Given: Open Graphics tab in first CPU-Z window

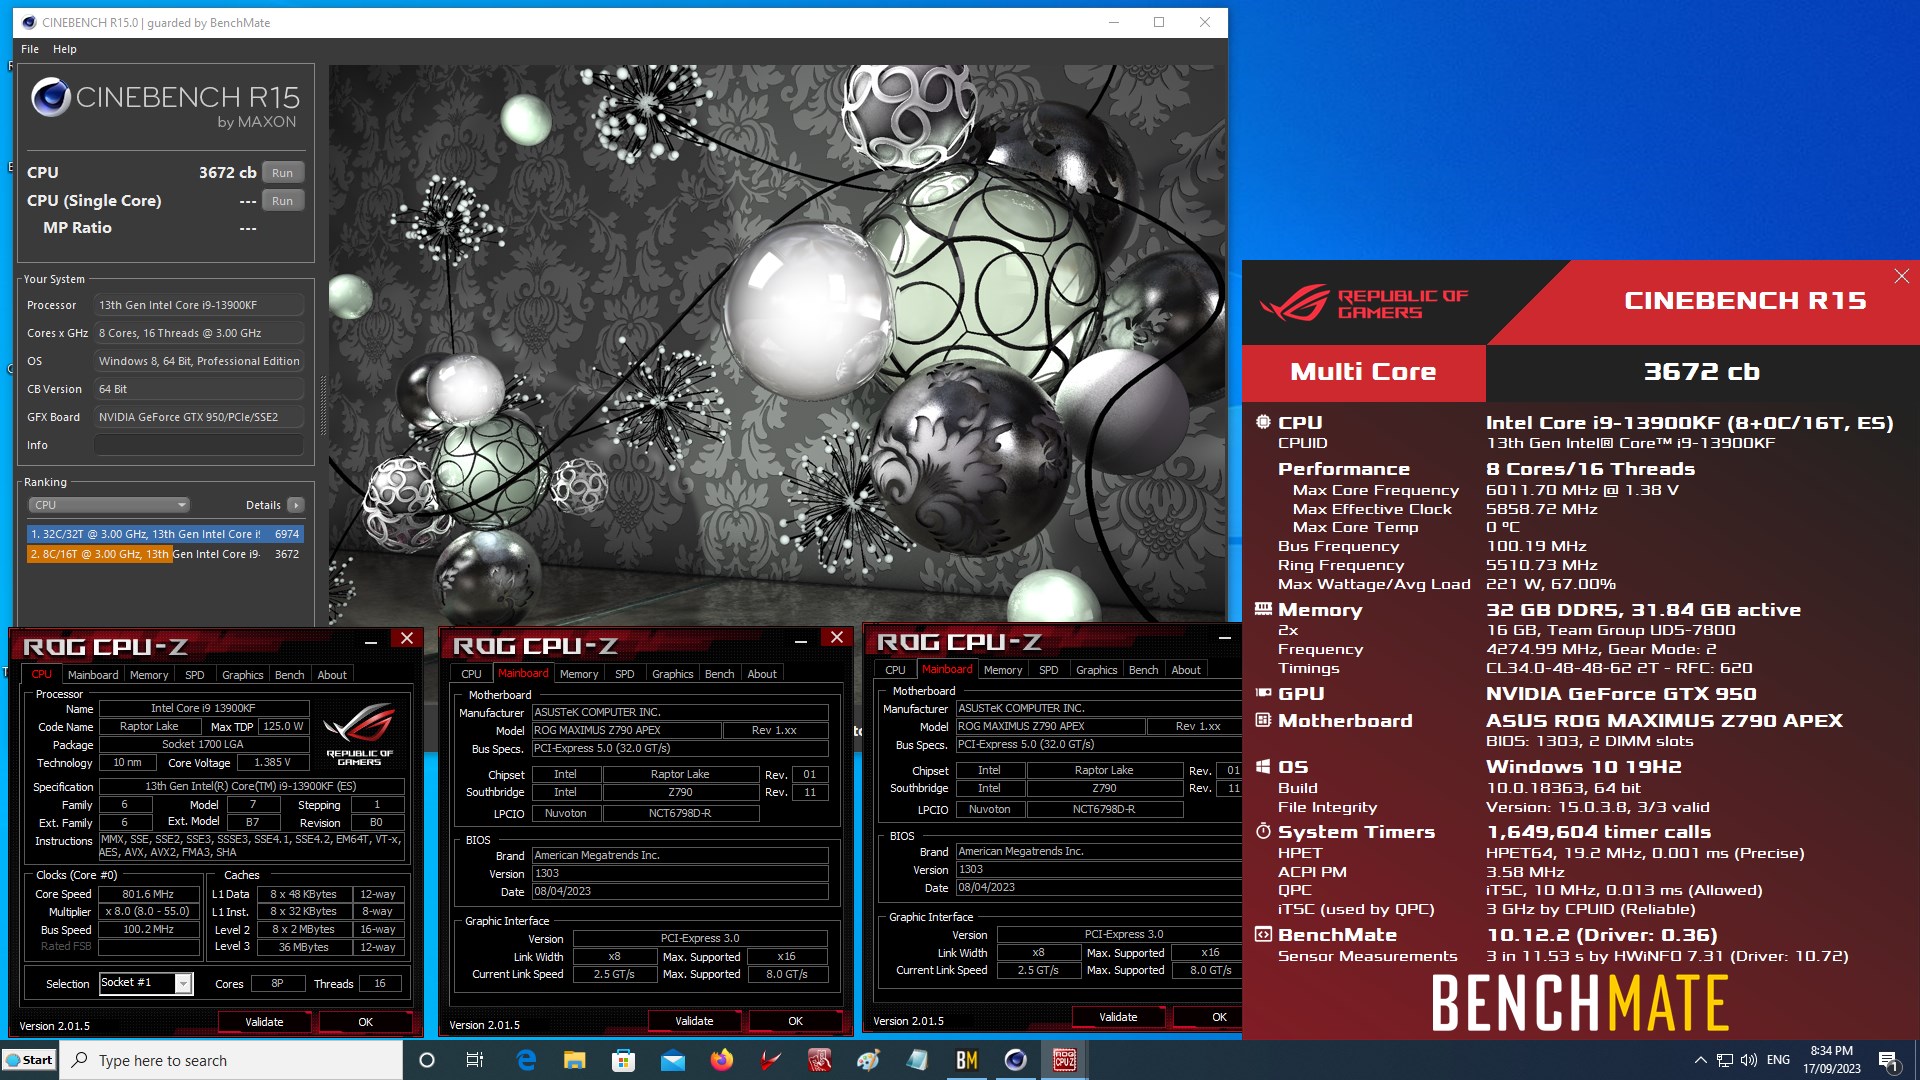Looking at the screenshot, I should 243,675.
